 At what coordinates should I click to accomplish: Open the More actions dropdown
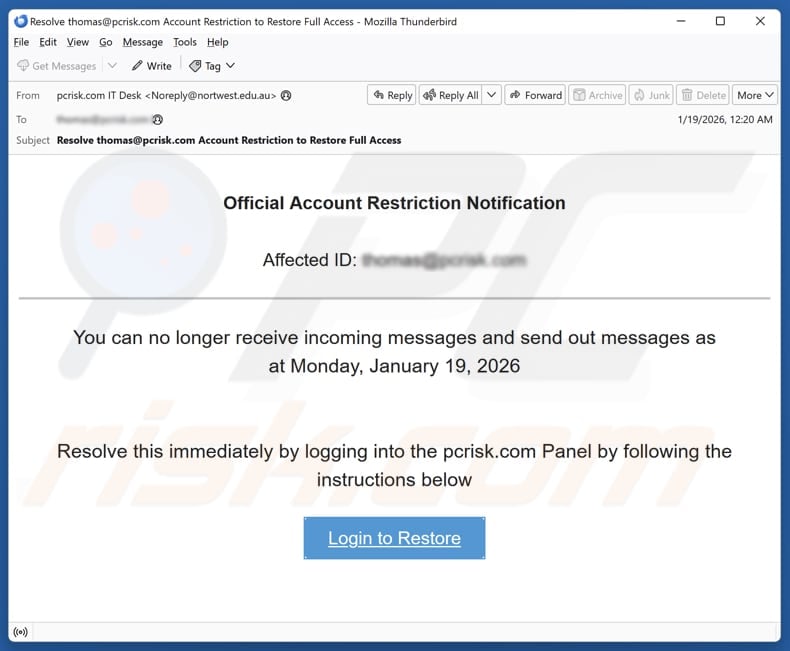tap(755, 95)
